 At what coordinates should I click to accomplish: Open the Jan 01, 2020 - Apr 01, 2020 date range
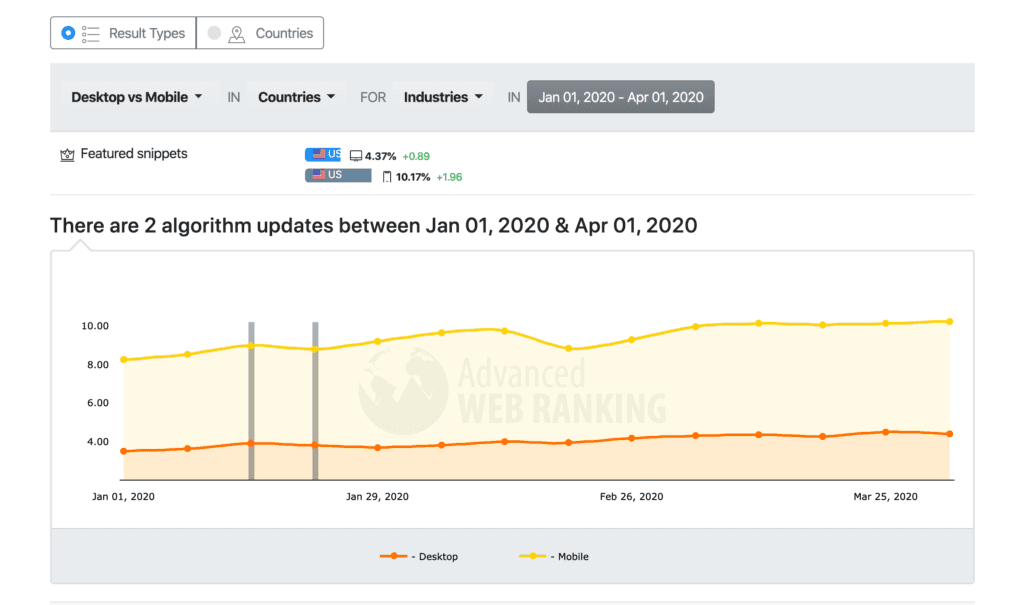(620, 97)
